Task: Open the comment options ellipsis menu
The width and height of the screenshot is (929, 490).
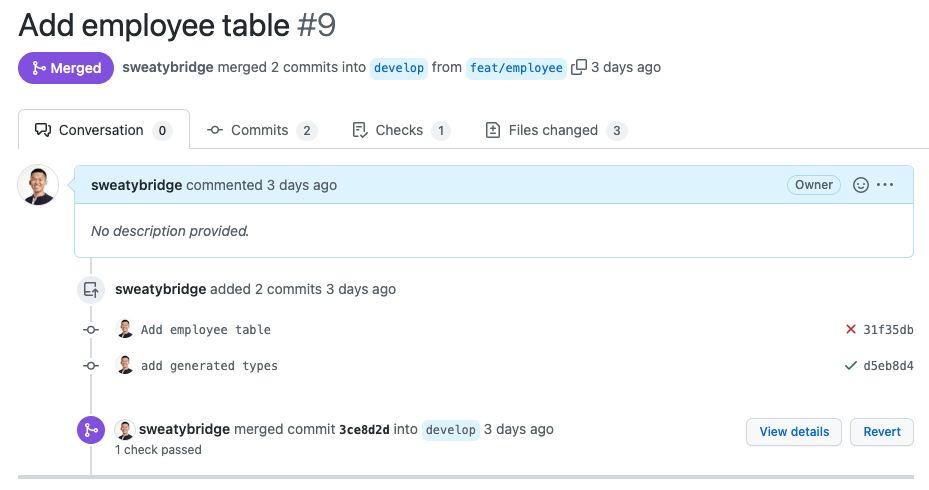Action: tap(885, 185)
